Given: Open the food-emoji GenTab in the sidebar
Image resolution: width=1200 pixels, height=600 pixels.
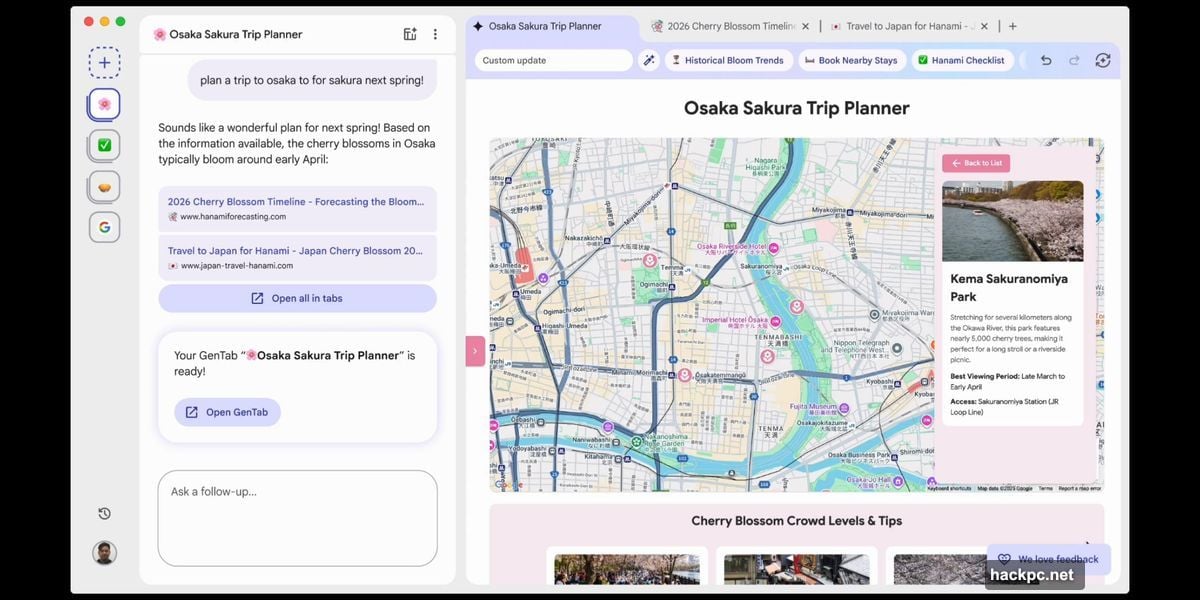Looking at the screenshot, I should [104, 186].
